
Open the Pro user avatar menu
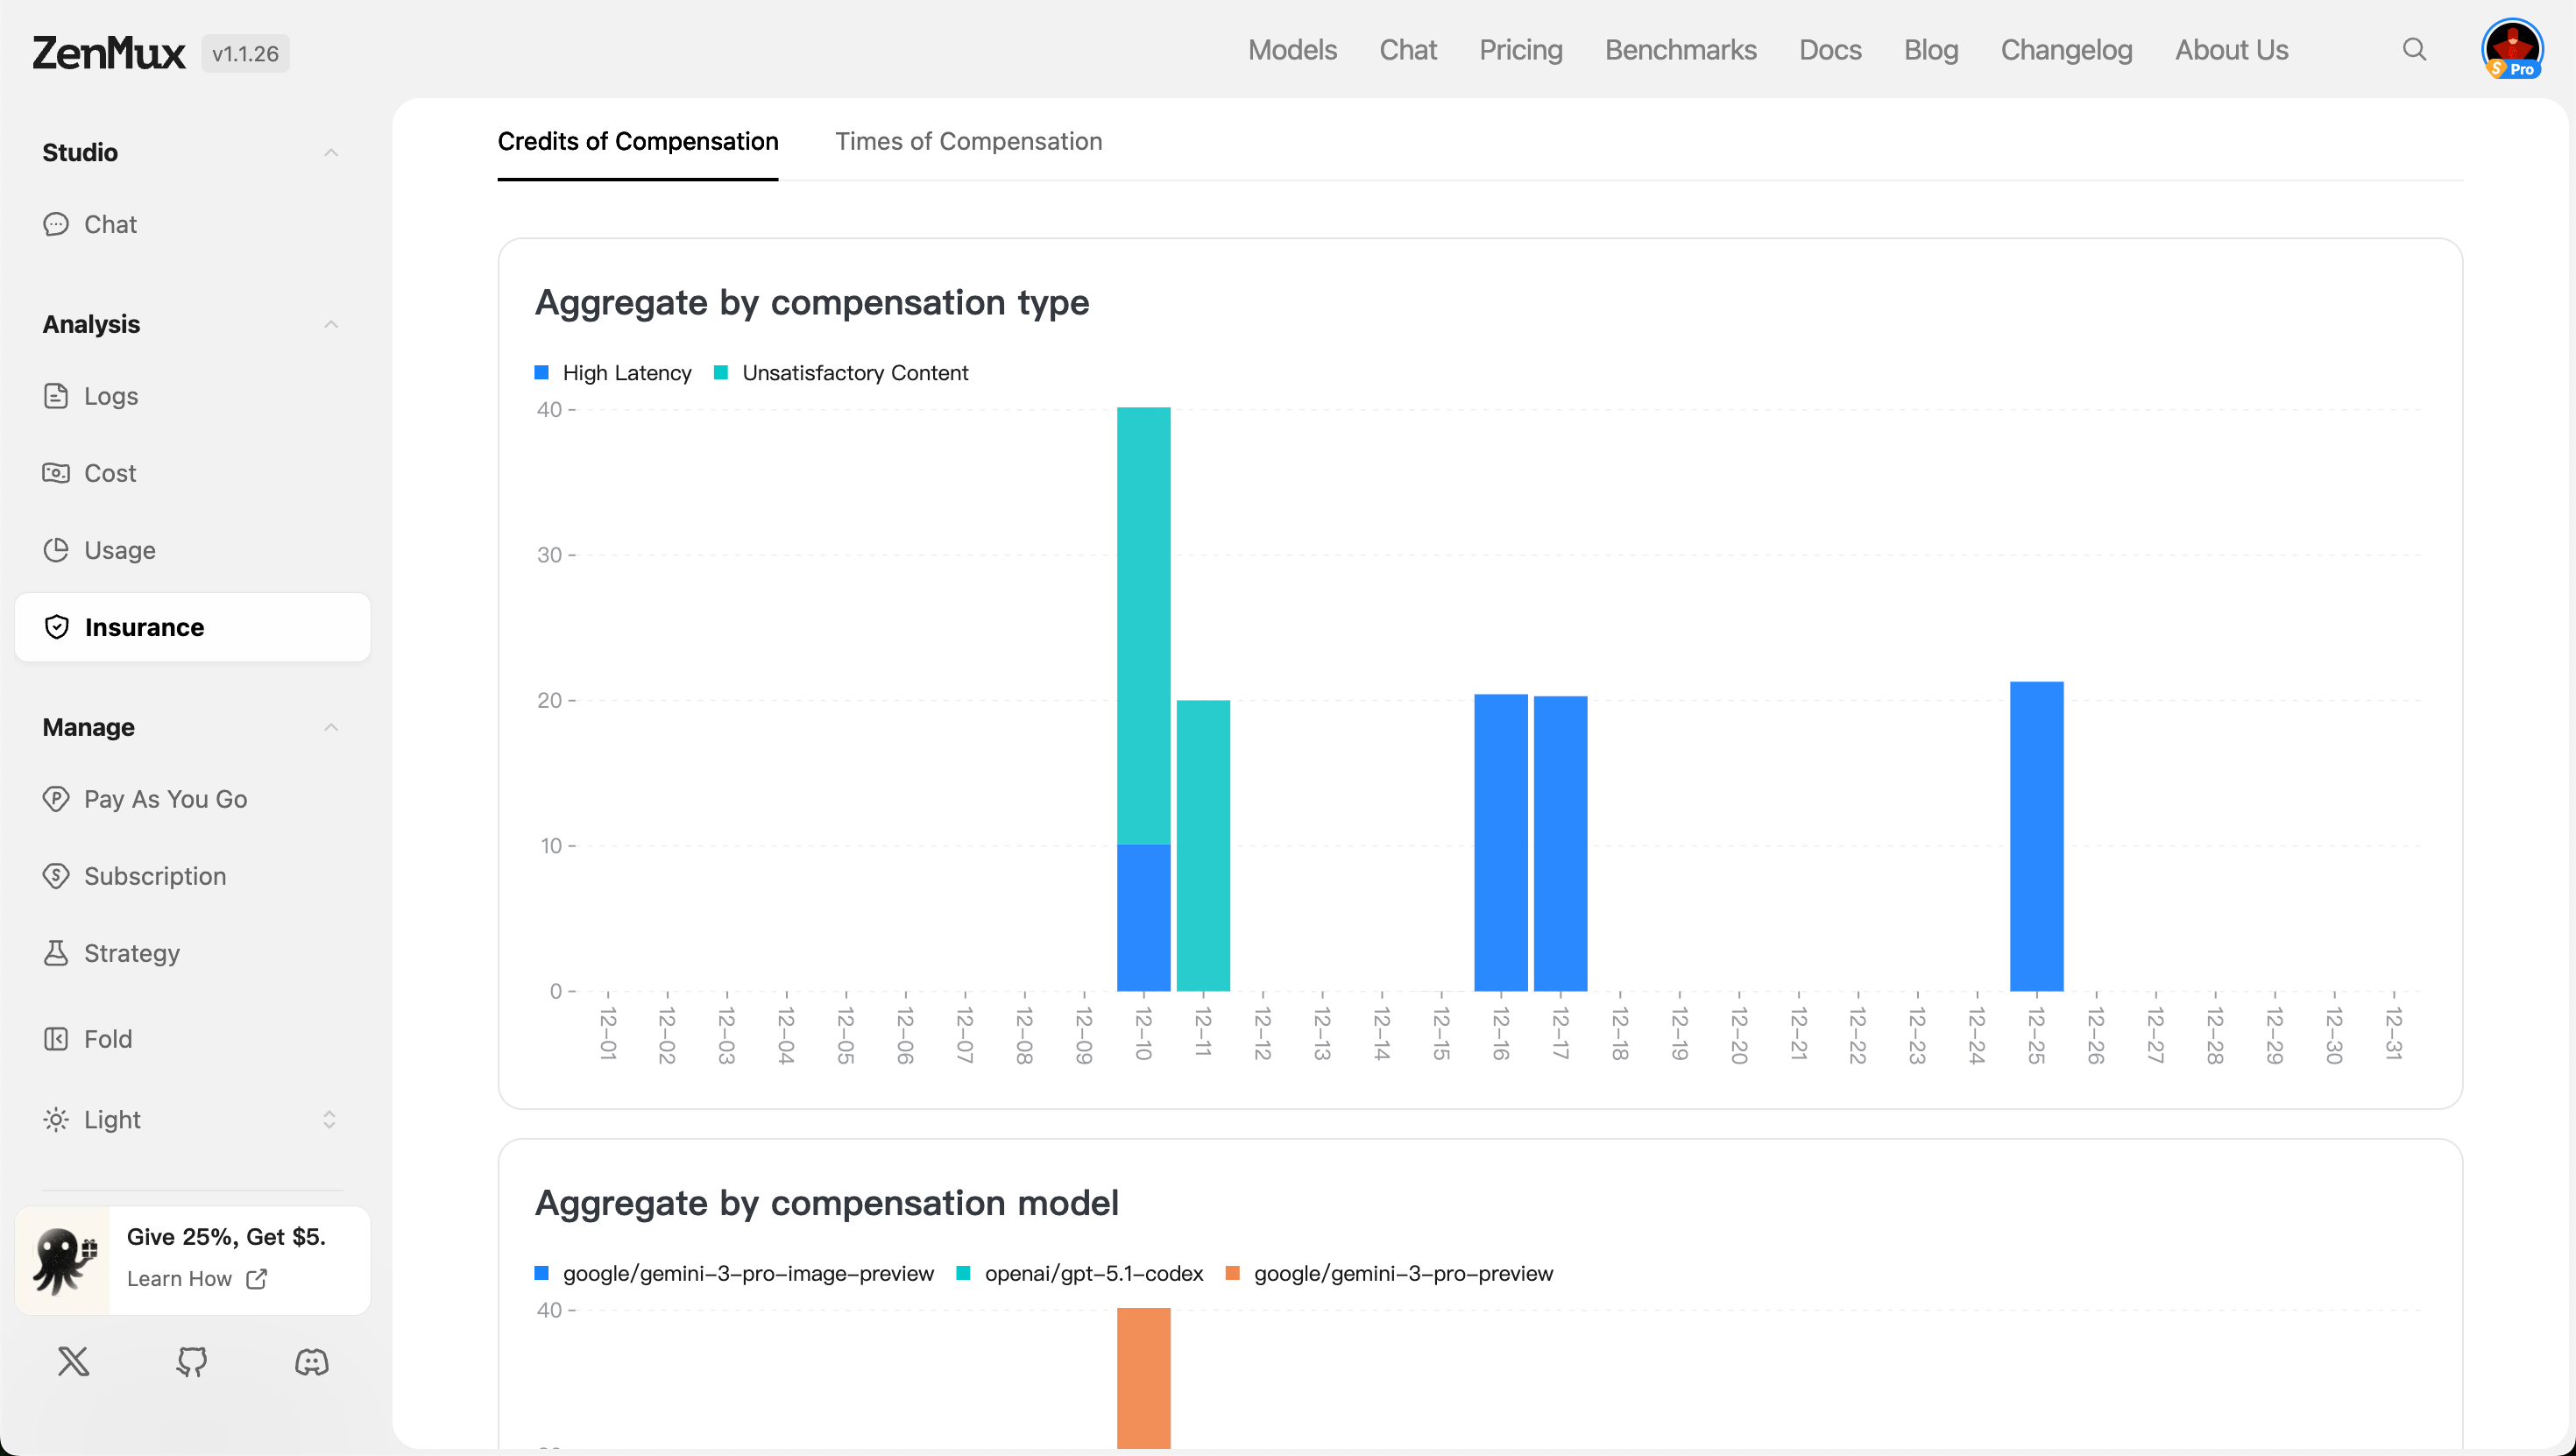tap(2511, 49)
